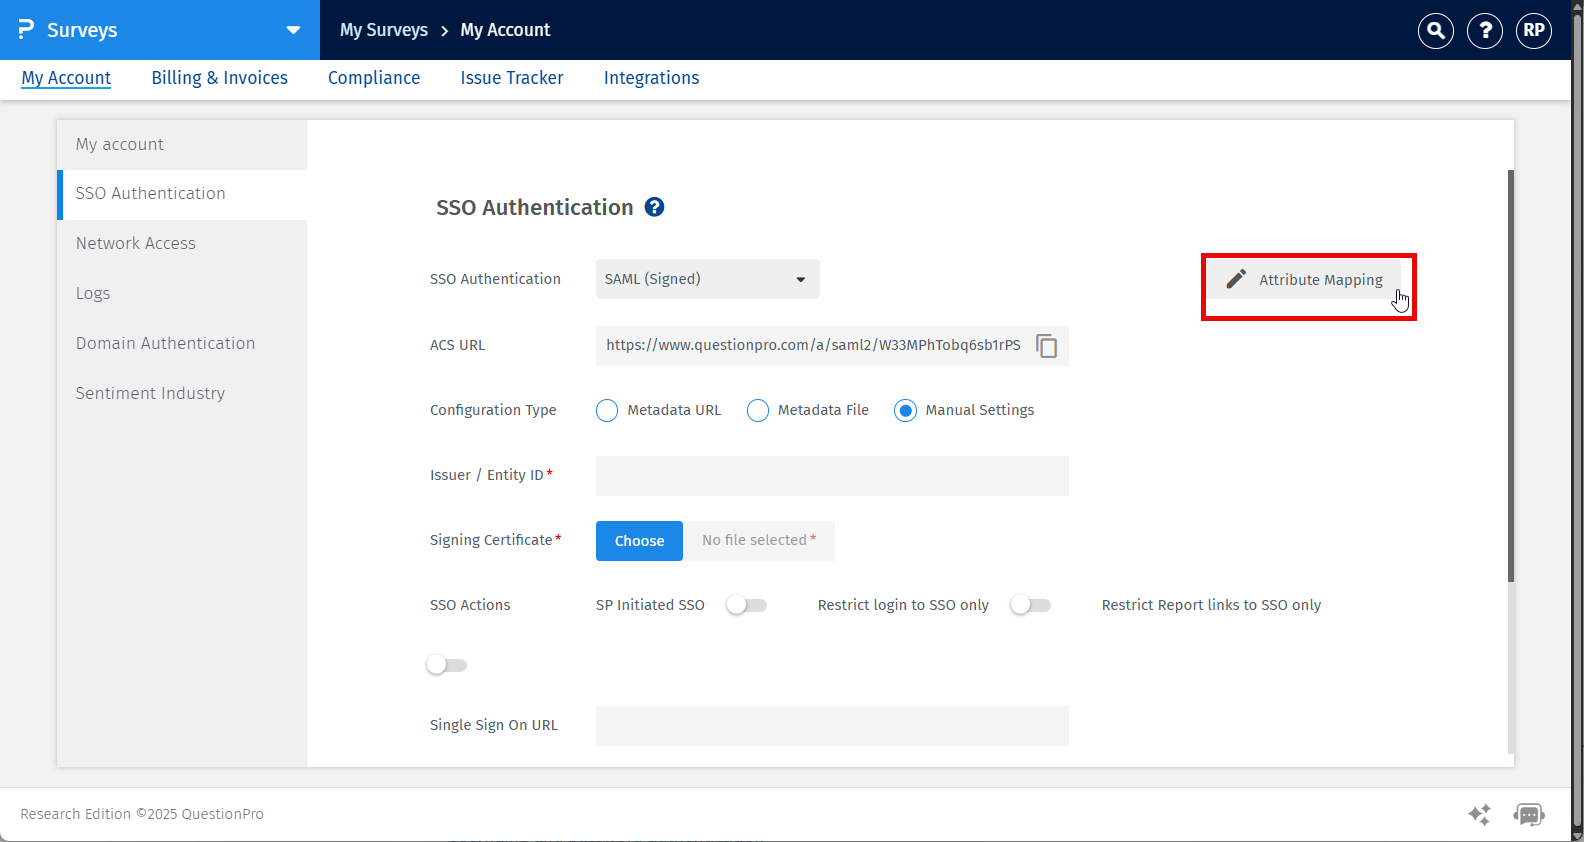The image size is (1584, 842).
Task: Open the Billing & Invoices tab
Action: pyautogui.click(x=219, y=78)
